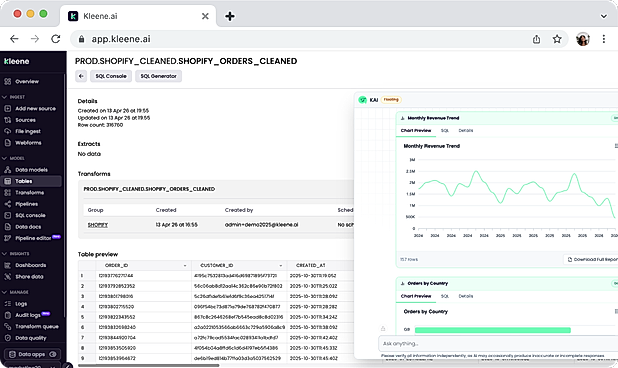Open Transforms icon in sidebar
The image size is (618, 368).
click(x=7, y=193)
